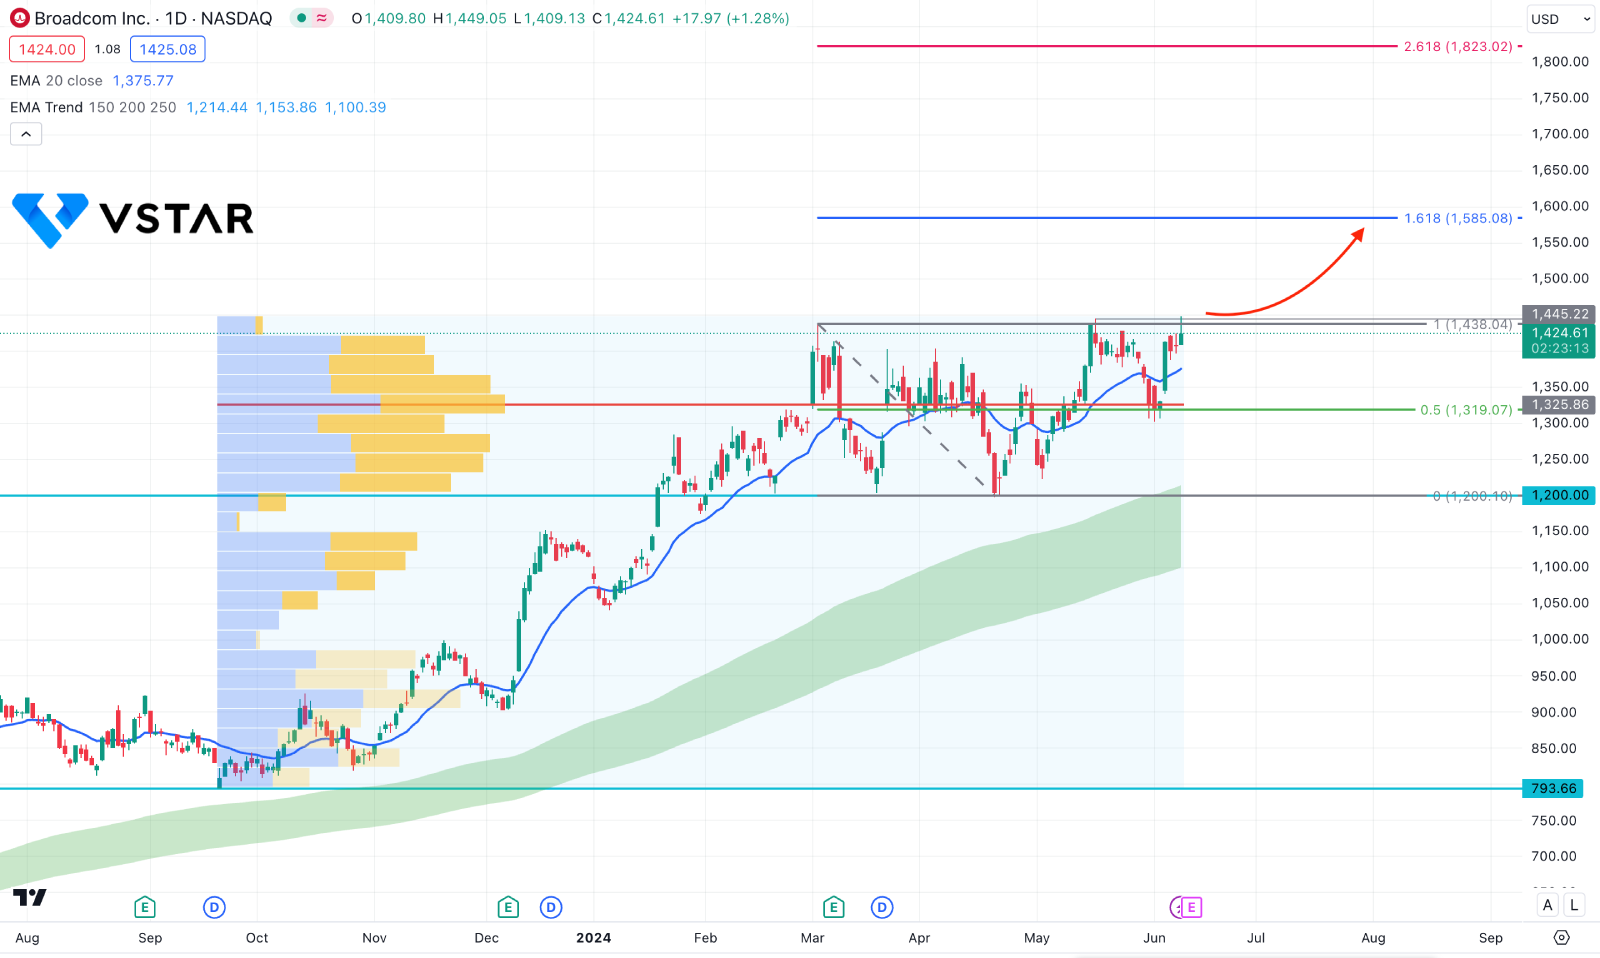
Task: Open chart settings hexagon gear icon
Action: click(x=1562, y=937)
